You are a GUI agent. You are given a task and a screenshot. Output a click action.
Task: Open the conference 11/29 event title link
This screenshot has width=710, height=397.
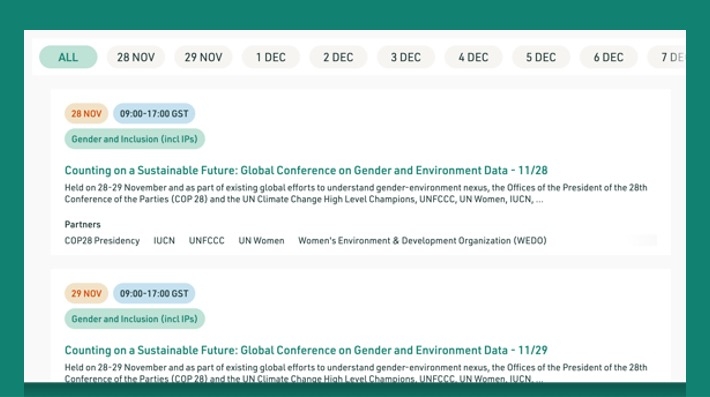pos(306,350)
